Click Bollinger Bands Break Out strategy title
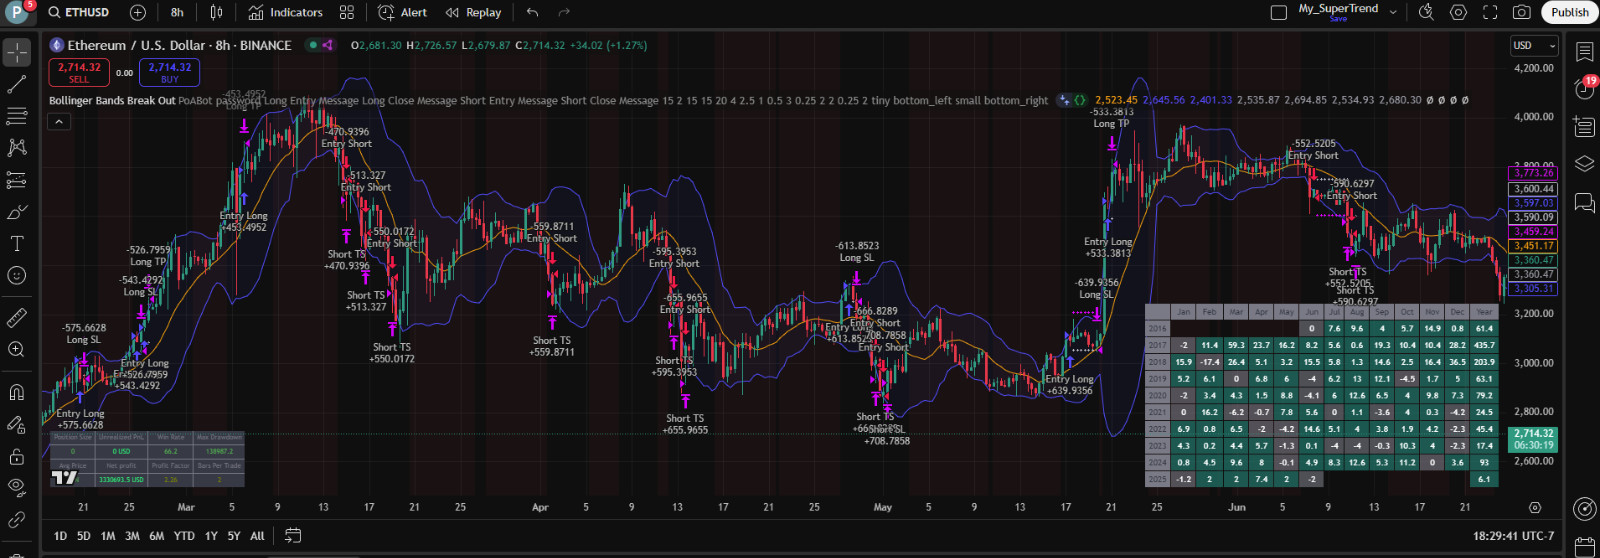1600x558 pixels. (x=112, y=100)
